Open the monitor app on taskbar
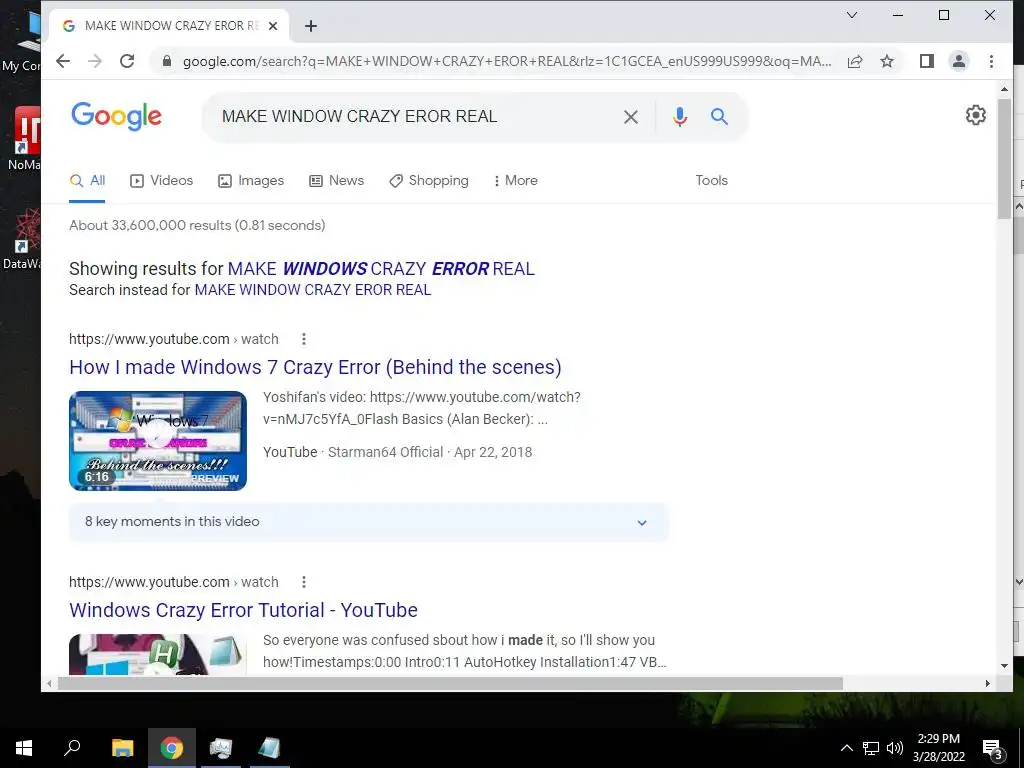Viewport: 1024px width, 768px height. click(221, 748)
